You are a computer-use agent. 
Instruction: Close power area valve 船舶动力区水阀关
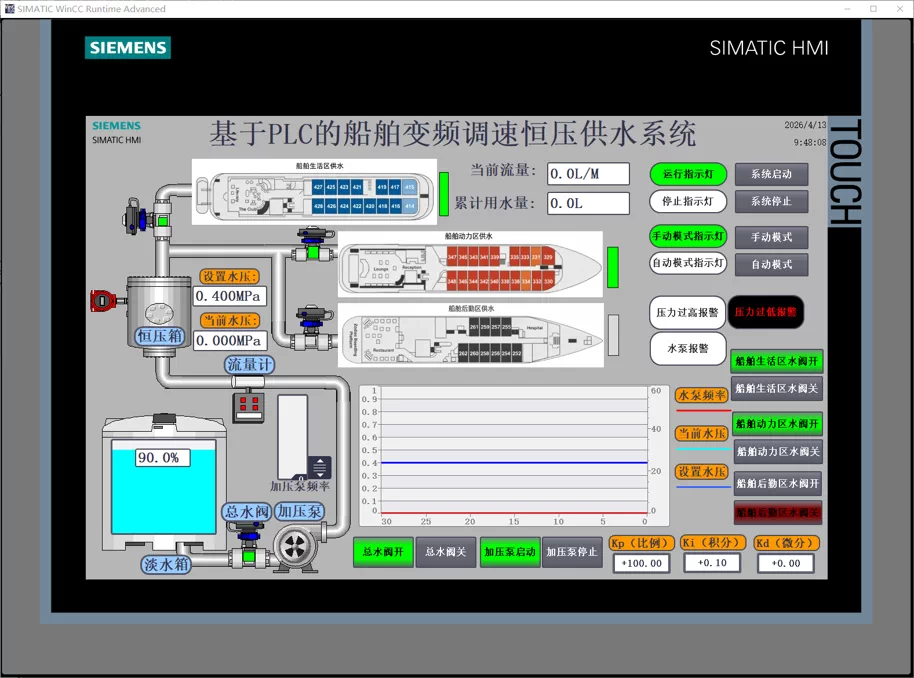(x=778, y=451)
